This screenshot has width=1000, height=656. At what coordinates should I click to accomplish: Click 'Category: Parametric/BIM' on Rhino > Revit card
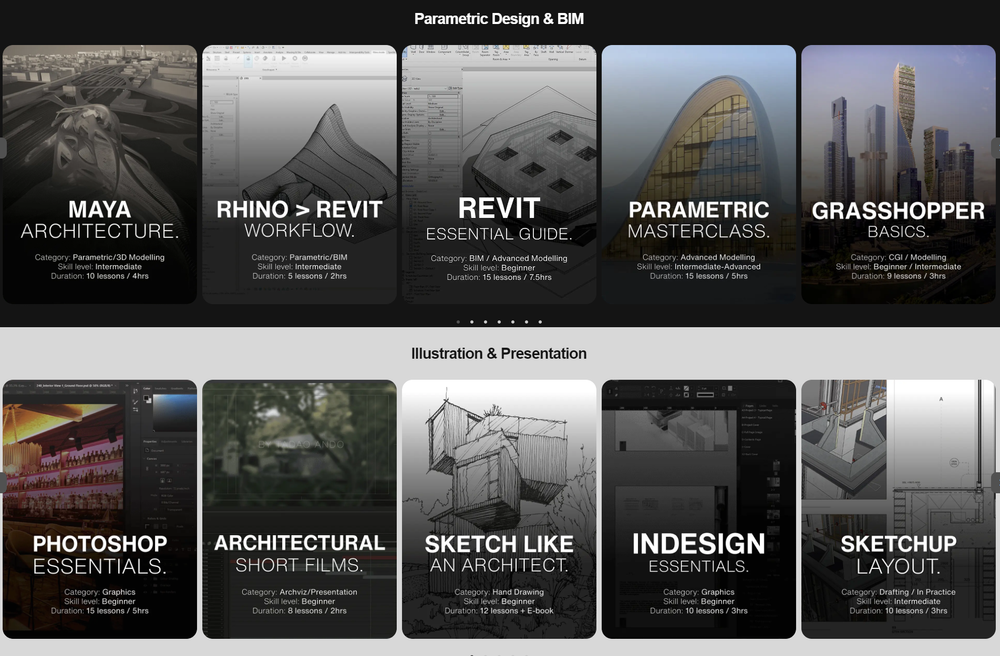click(x=300, y=258)
